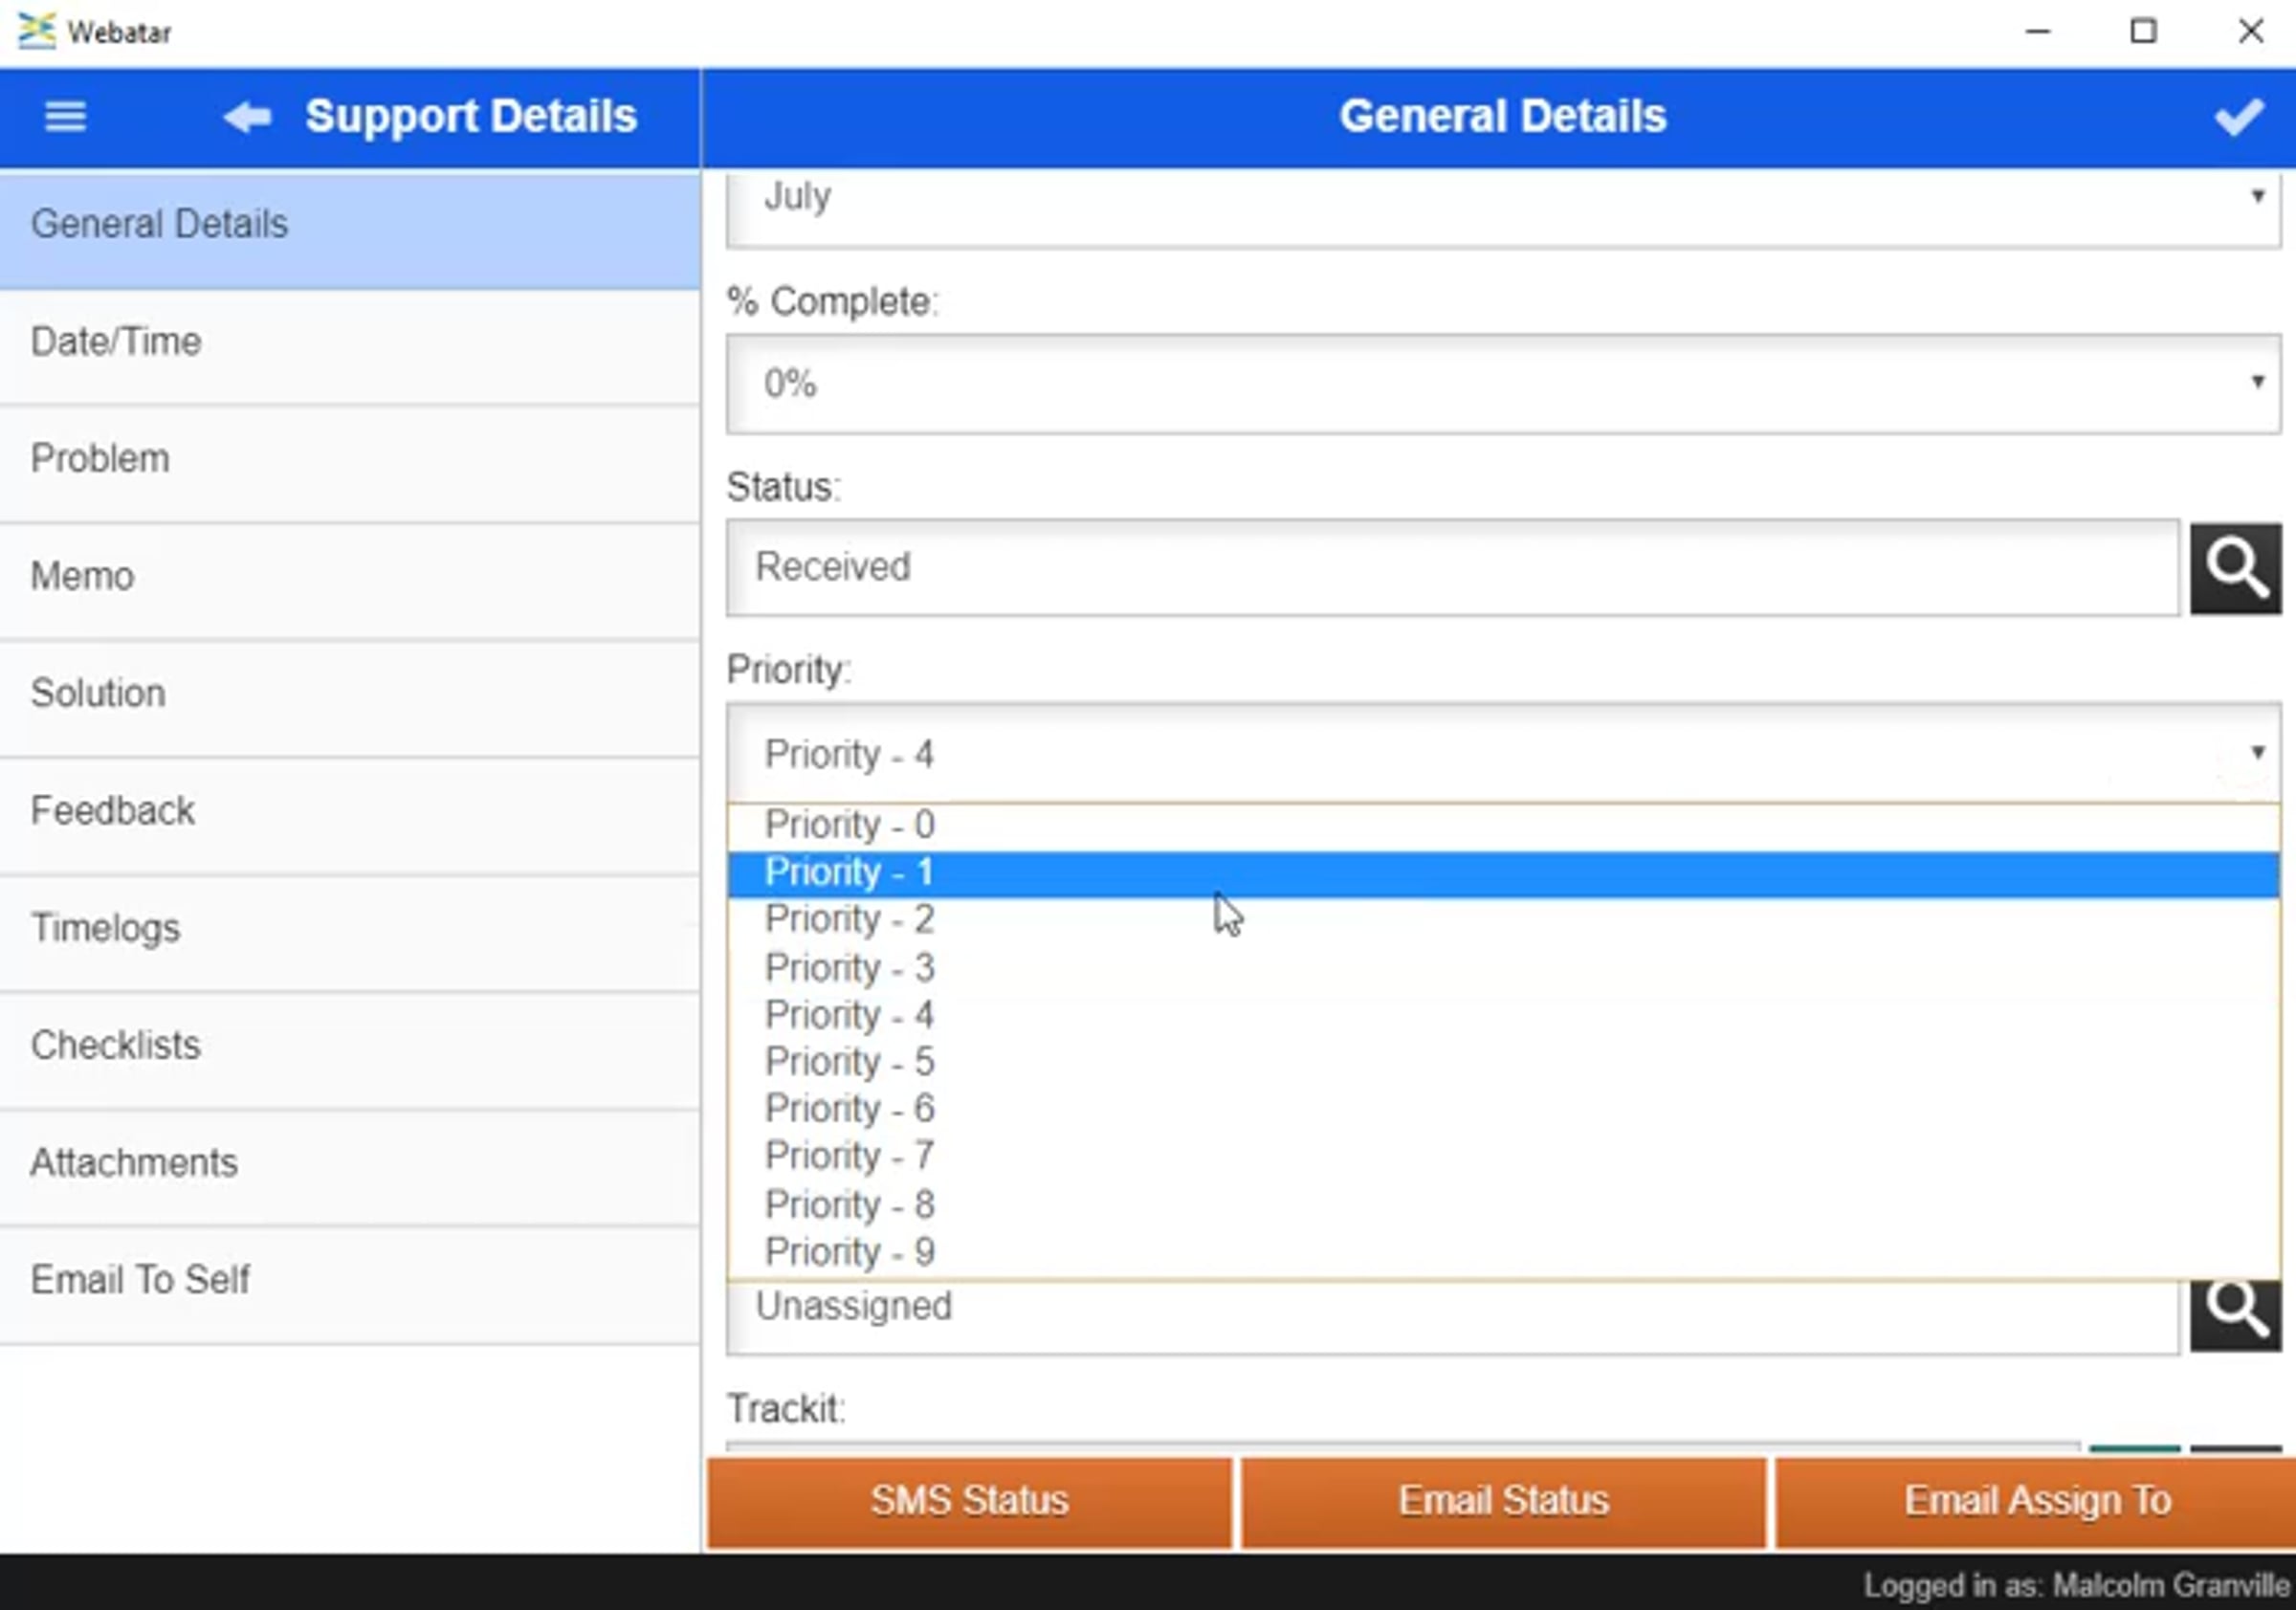Open the Problem section
This screenshot has width=2296, height=1610.
click(350, 464)
